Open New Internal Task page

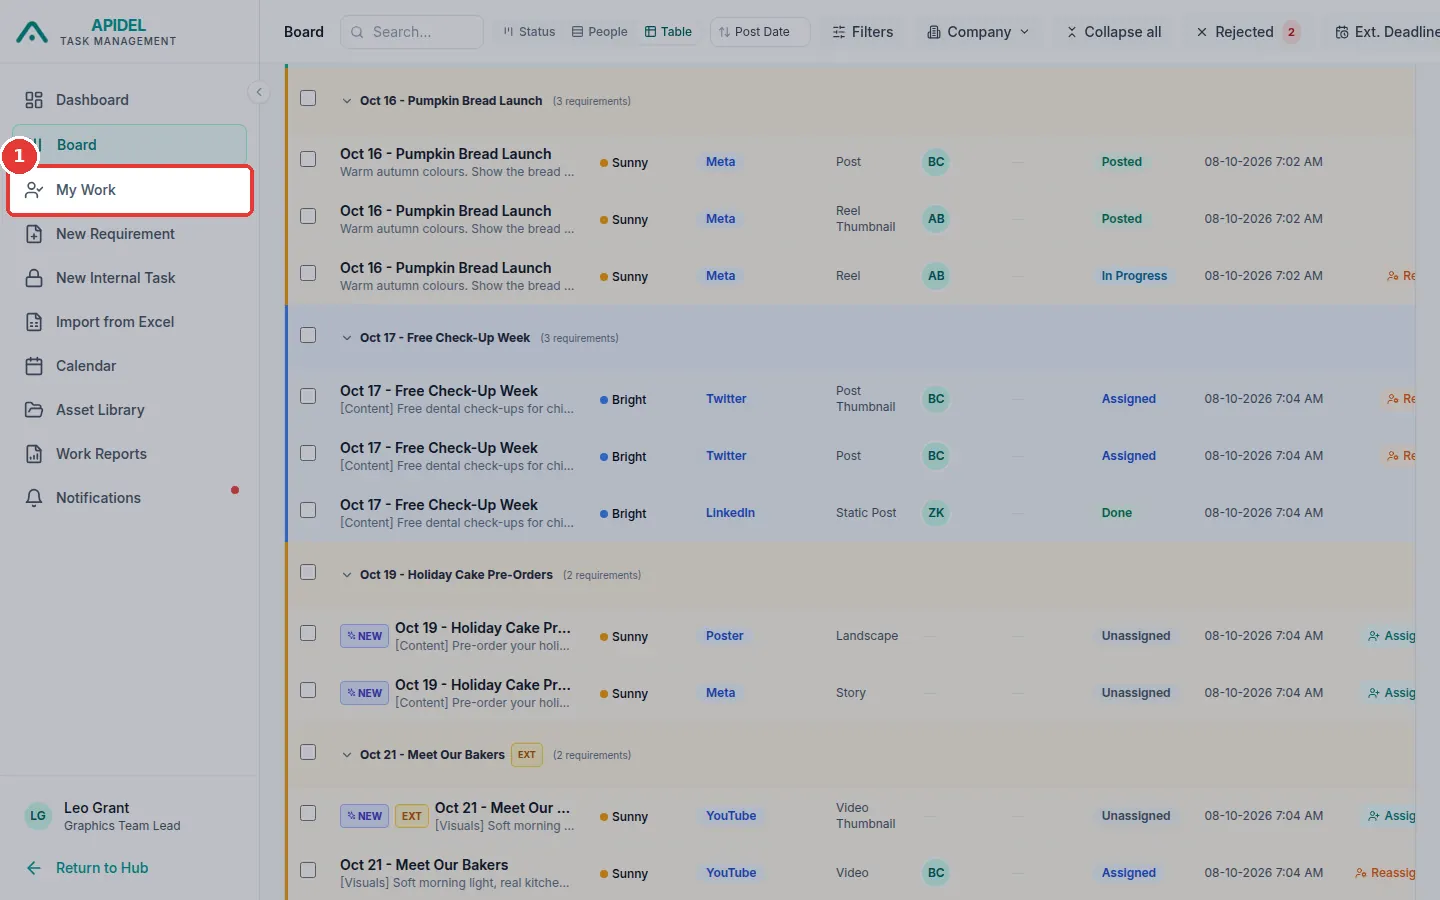(x=129, y=278)
